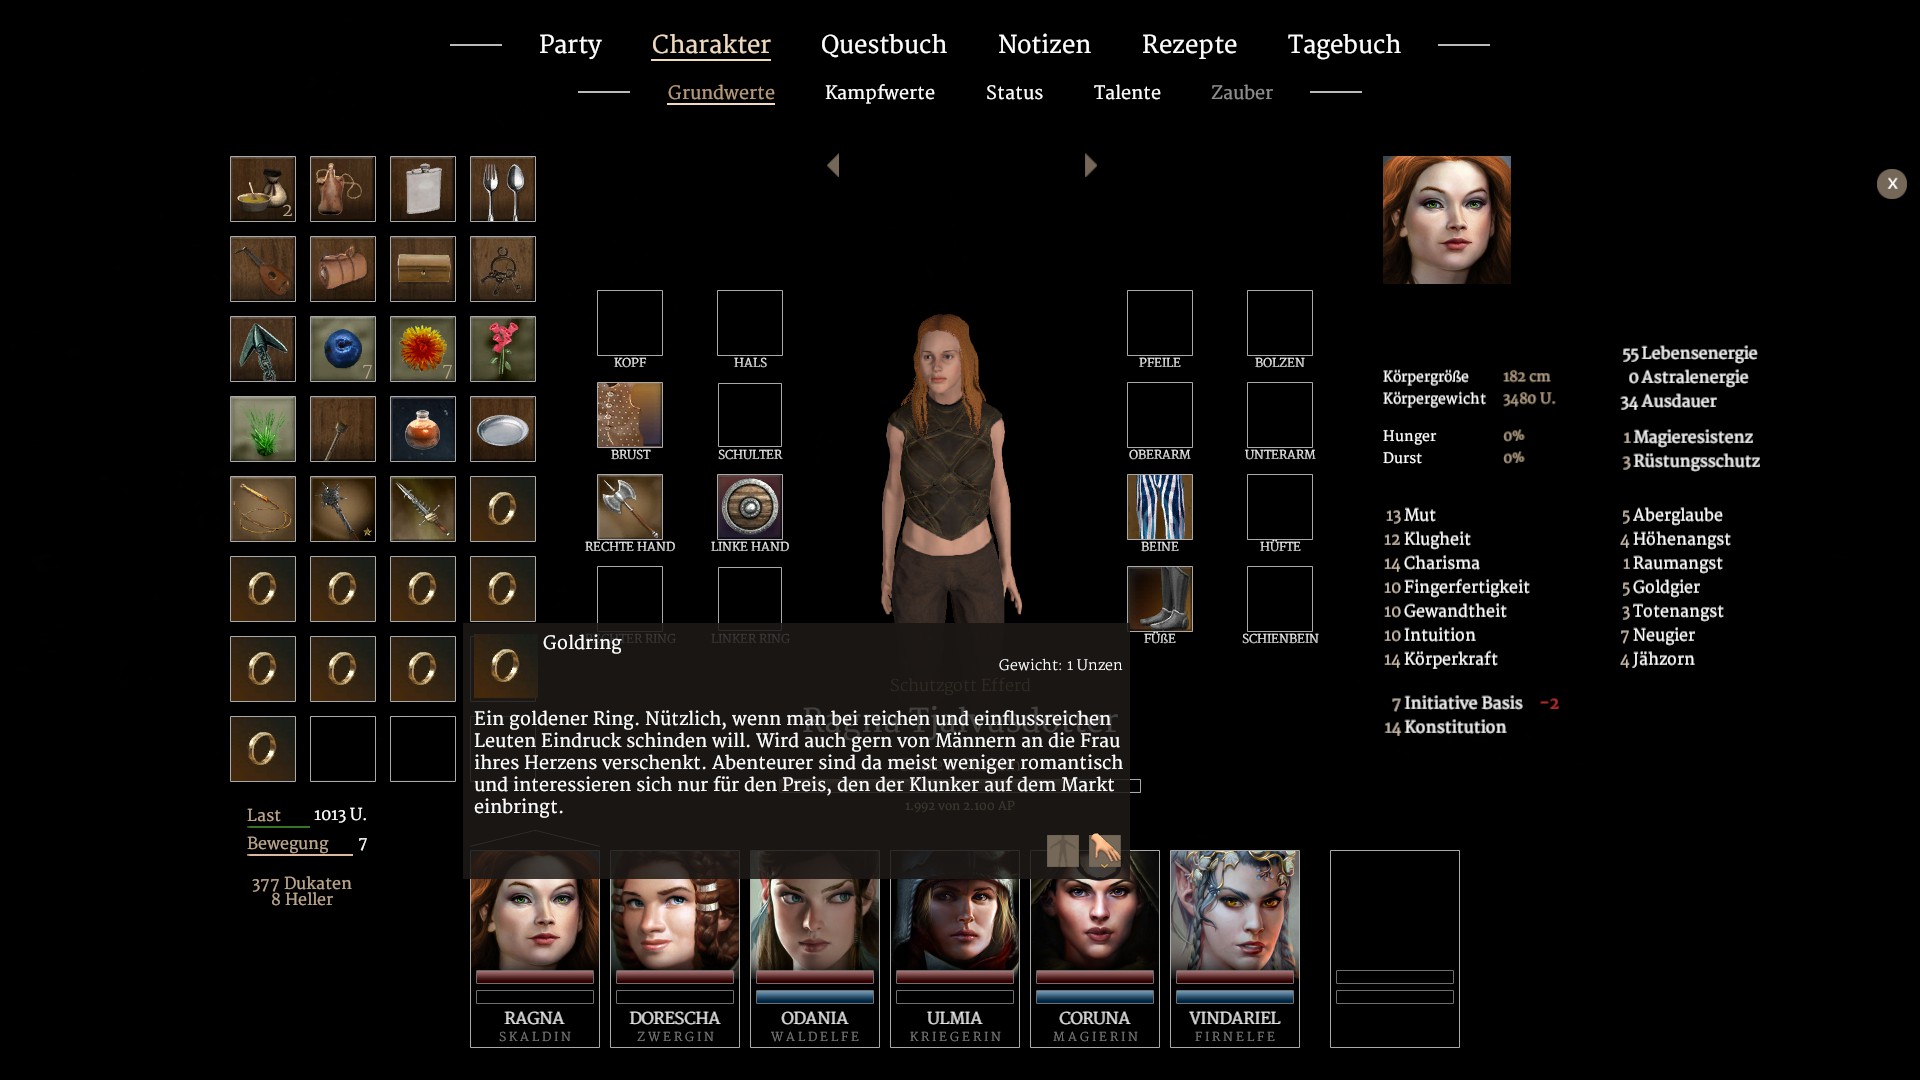Click the empty BOLZEN equipment slot

point(1280,323)
